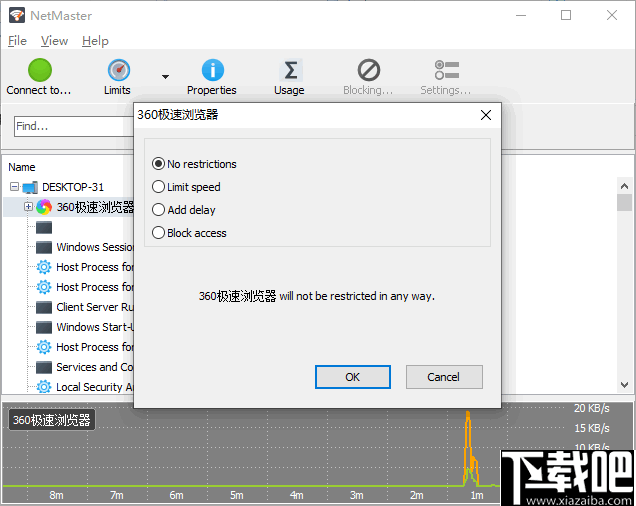Click the Blocking… toolbar icon

[368, 70]
